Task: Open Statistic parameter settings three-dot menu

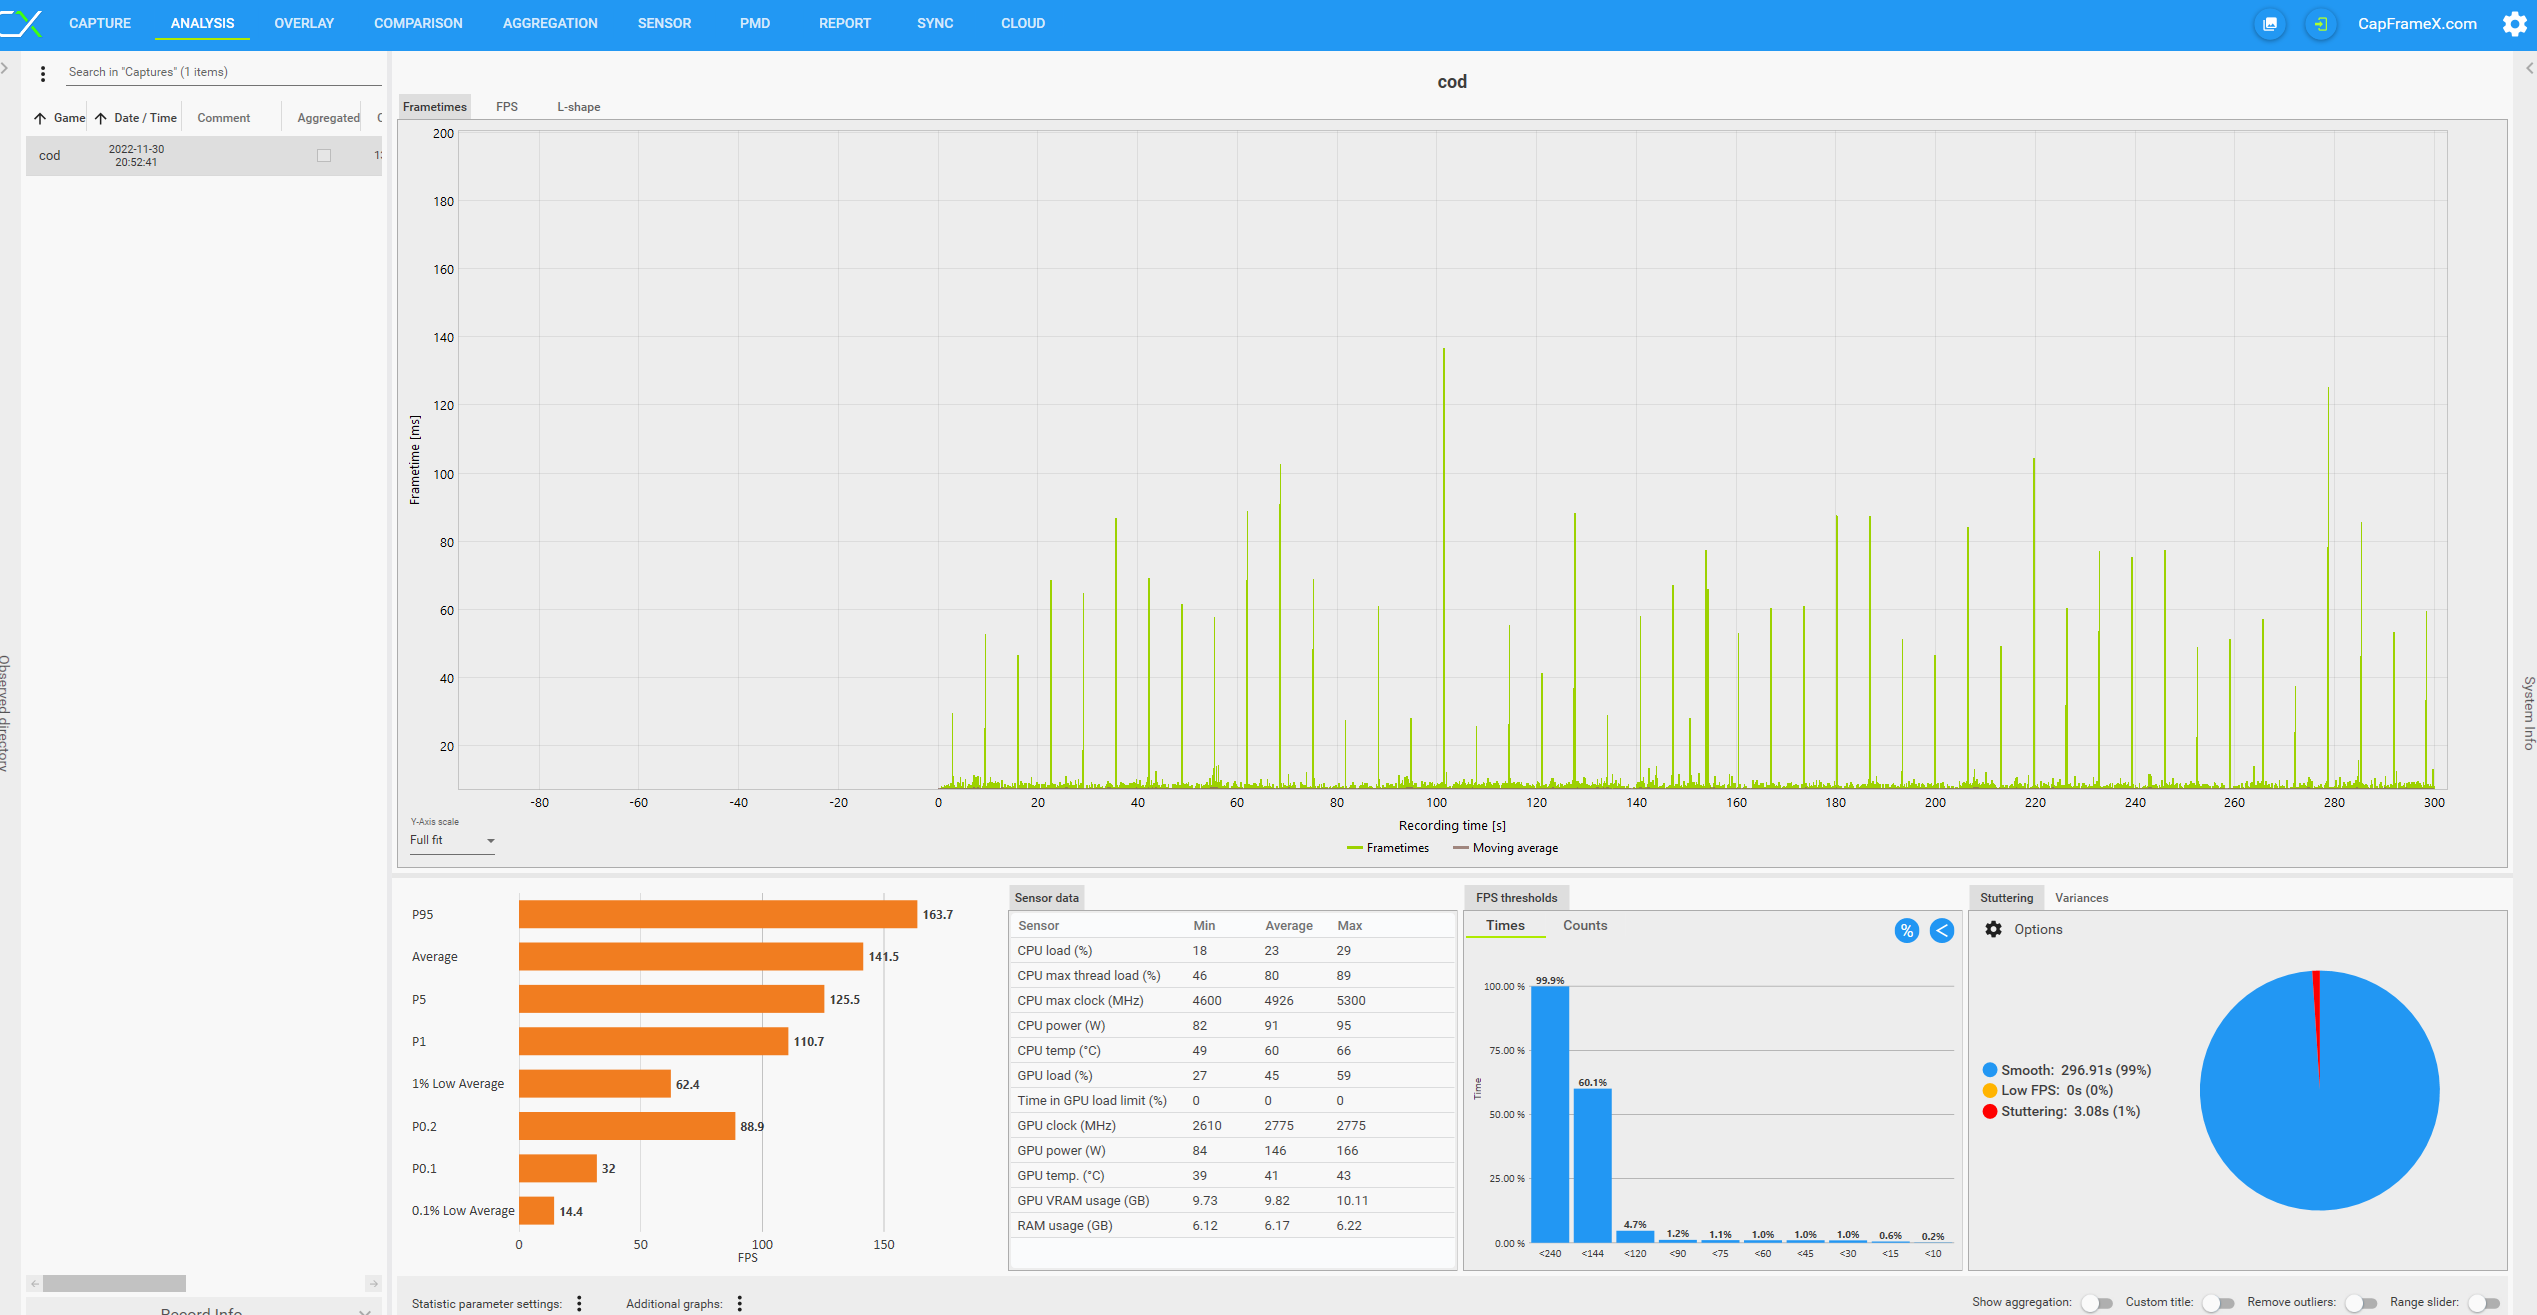Action: pos(579,1303)
